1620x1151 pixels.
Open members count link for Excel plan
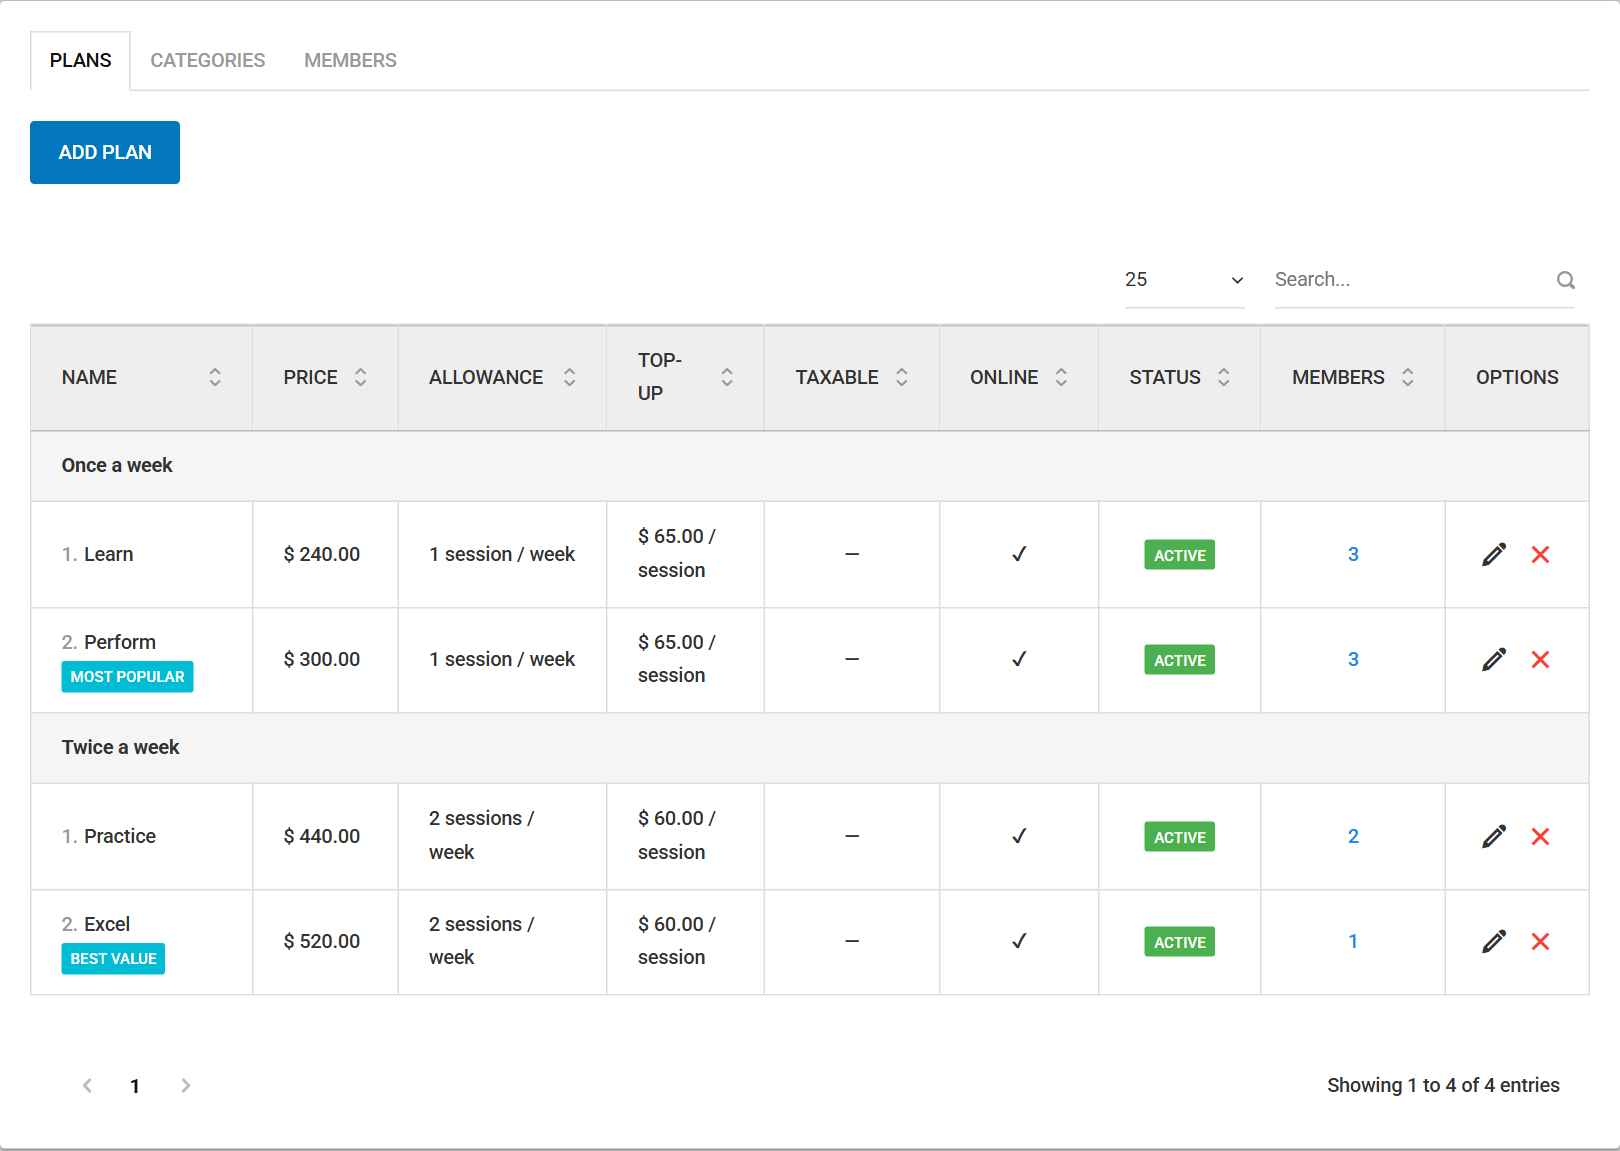pos(1353,941)
